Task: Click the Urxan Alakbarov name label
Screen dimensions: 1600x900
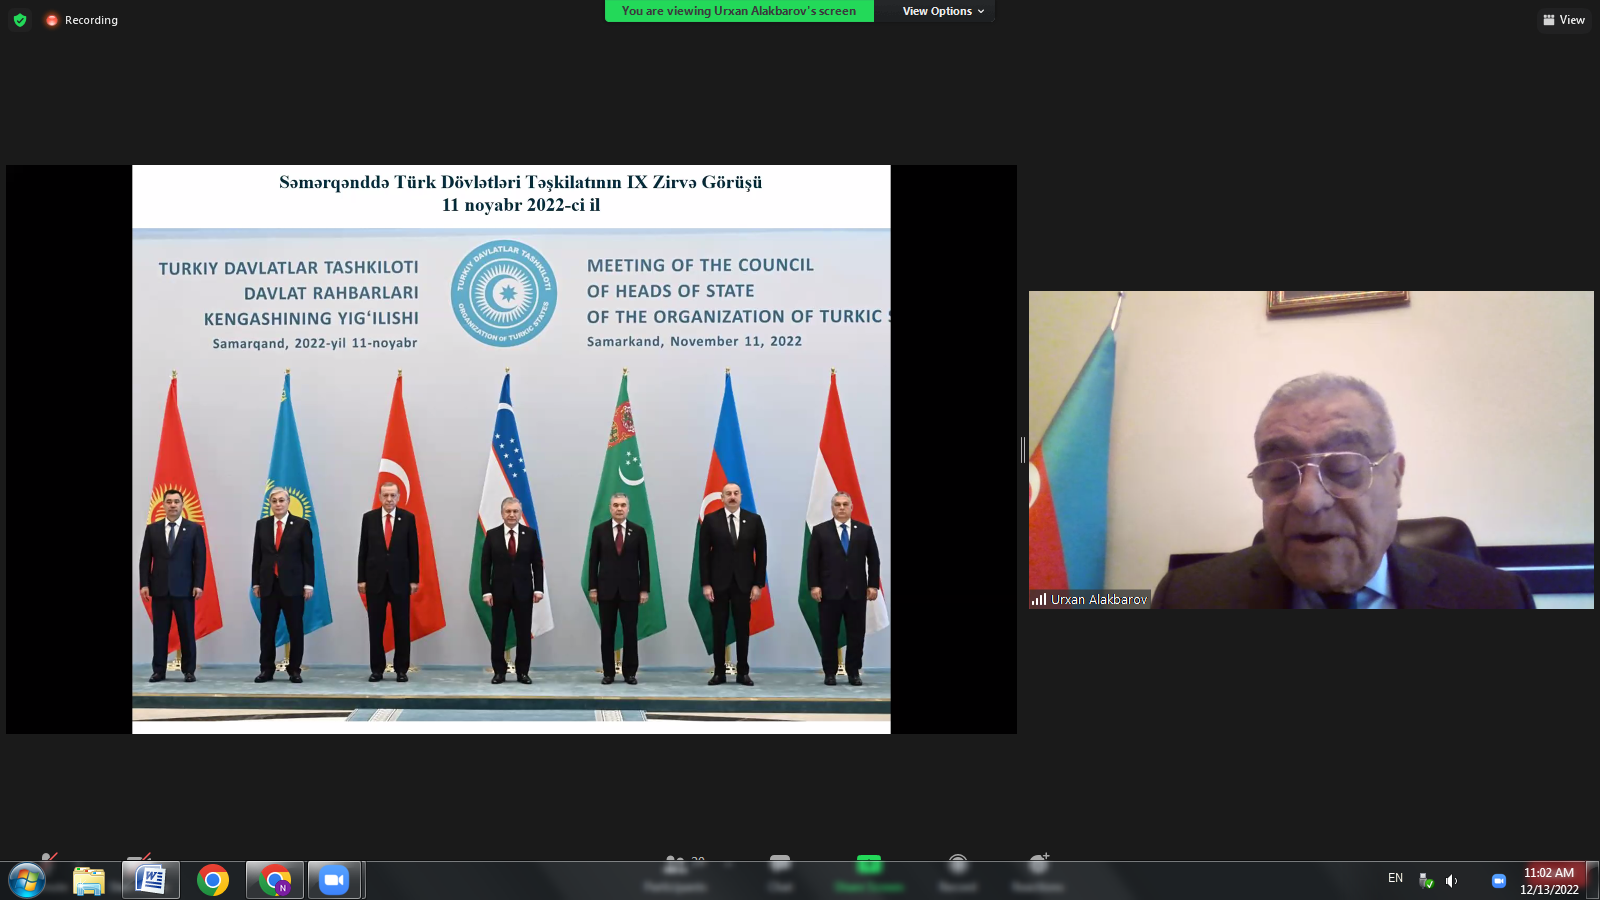Action: (x=1097, y=600)
